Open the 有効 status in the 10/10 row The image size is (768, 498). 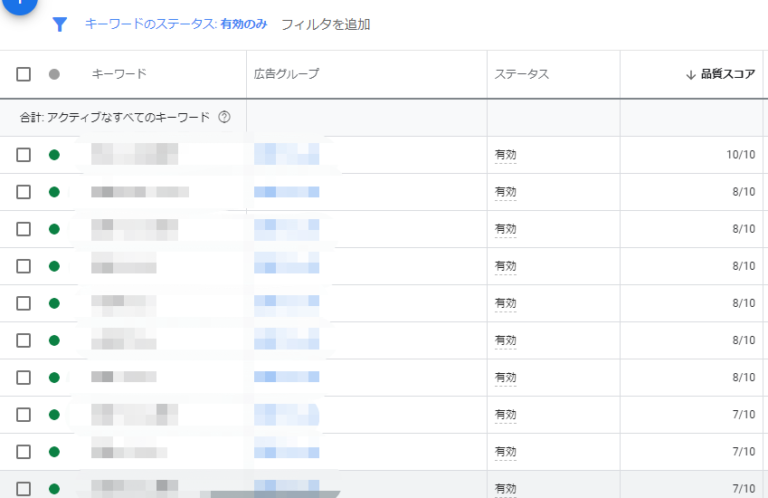505,155
